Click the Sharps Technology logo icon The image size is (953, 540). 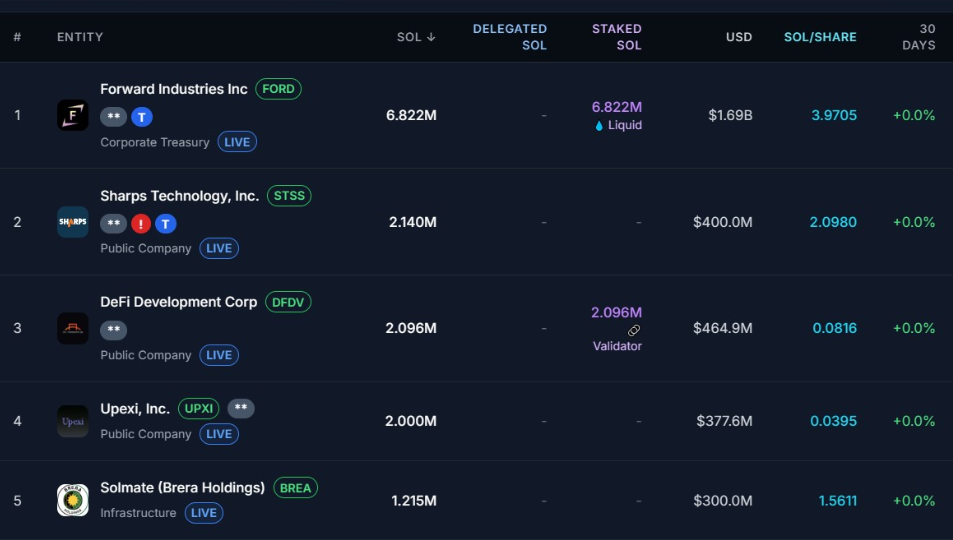point(73,222)
